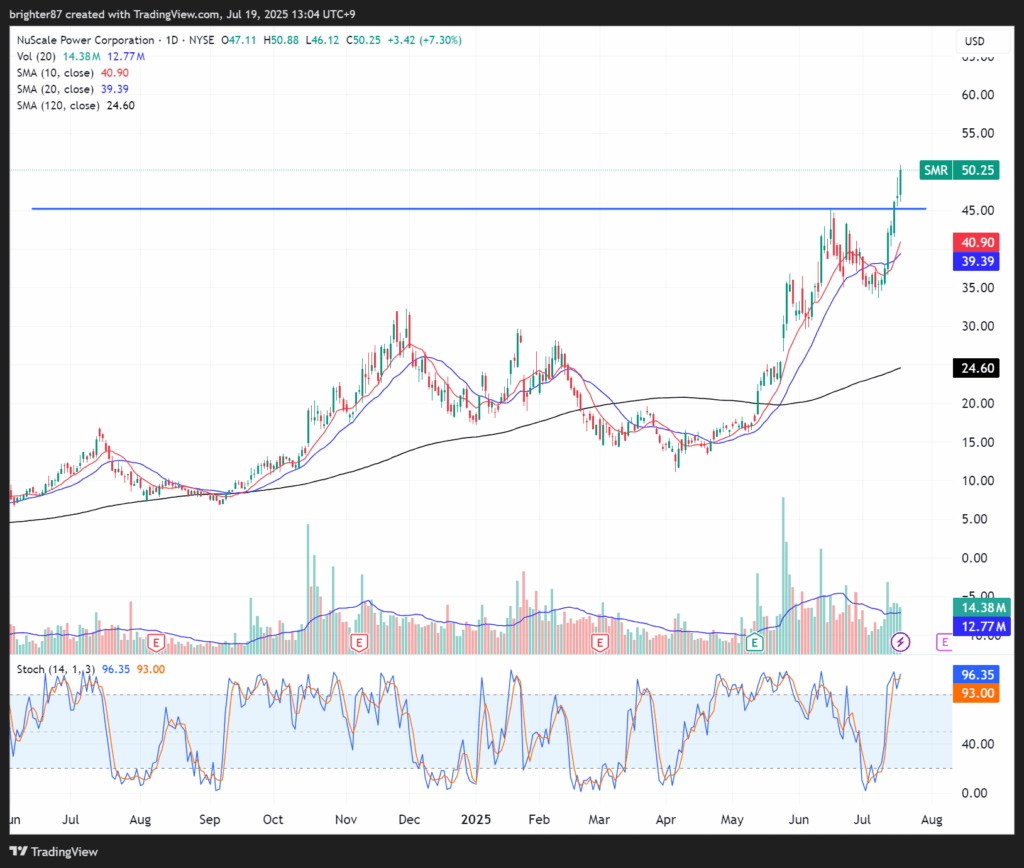Click the 20.00 price scale label

(x=978, y=403)
